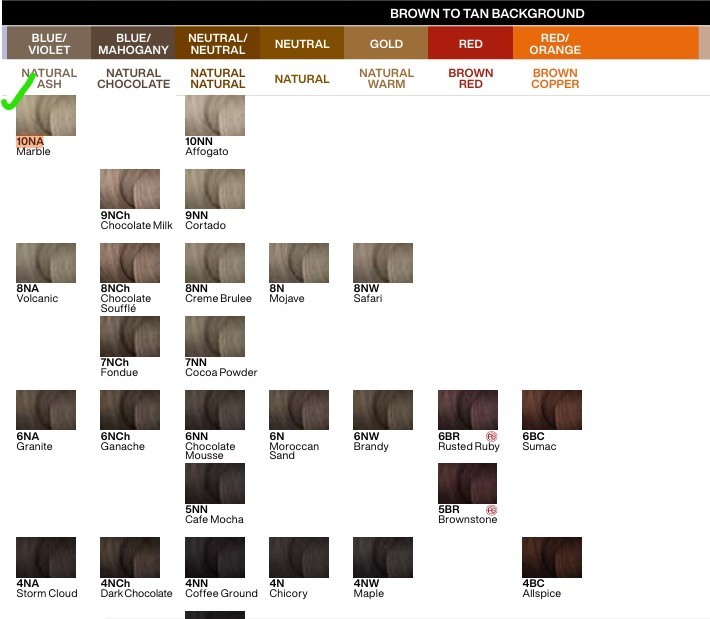Select the 4BC Allspice swatch
The width and height of the screenshot is (710, 619).
pyautogui.click(x=552, y=557)
